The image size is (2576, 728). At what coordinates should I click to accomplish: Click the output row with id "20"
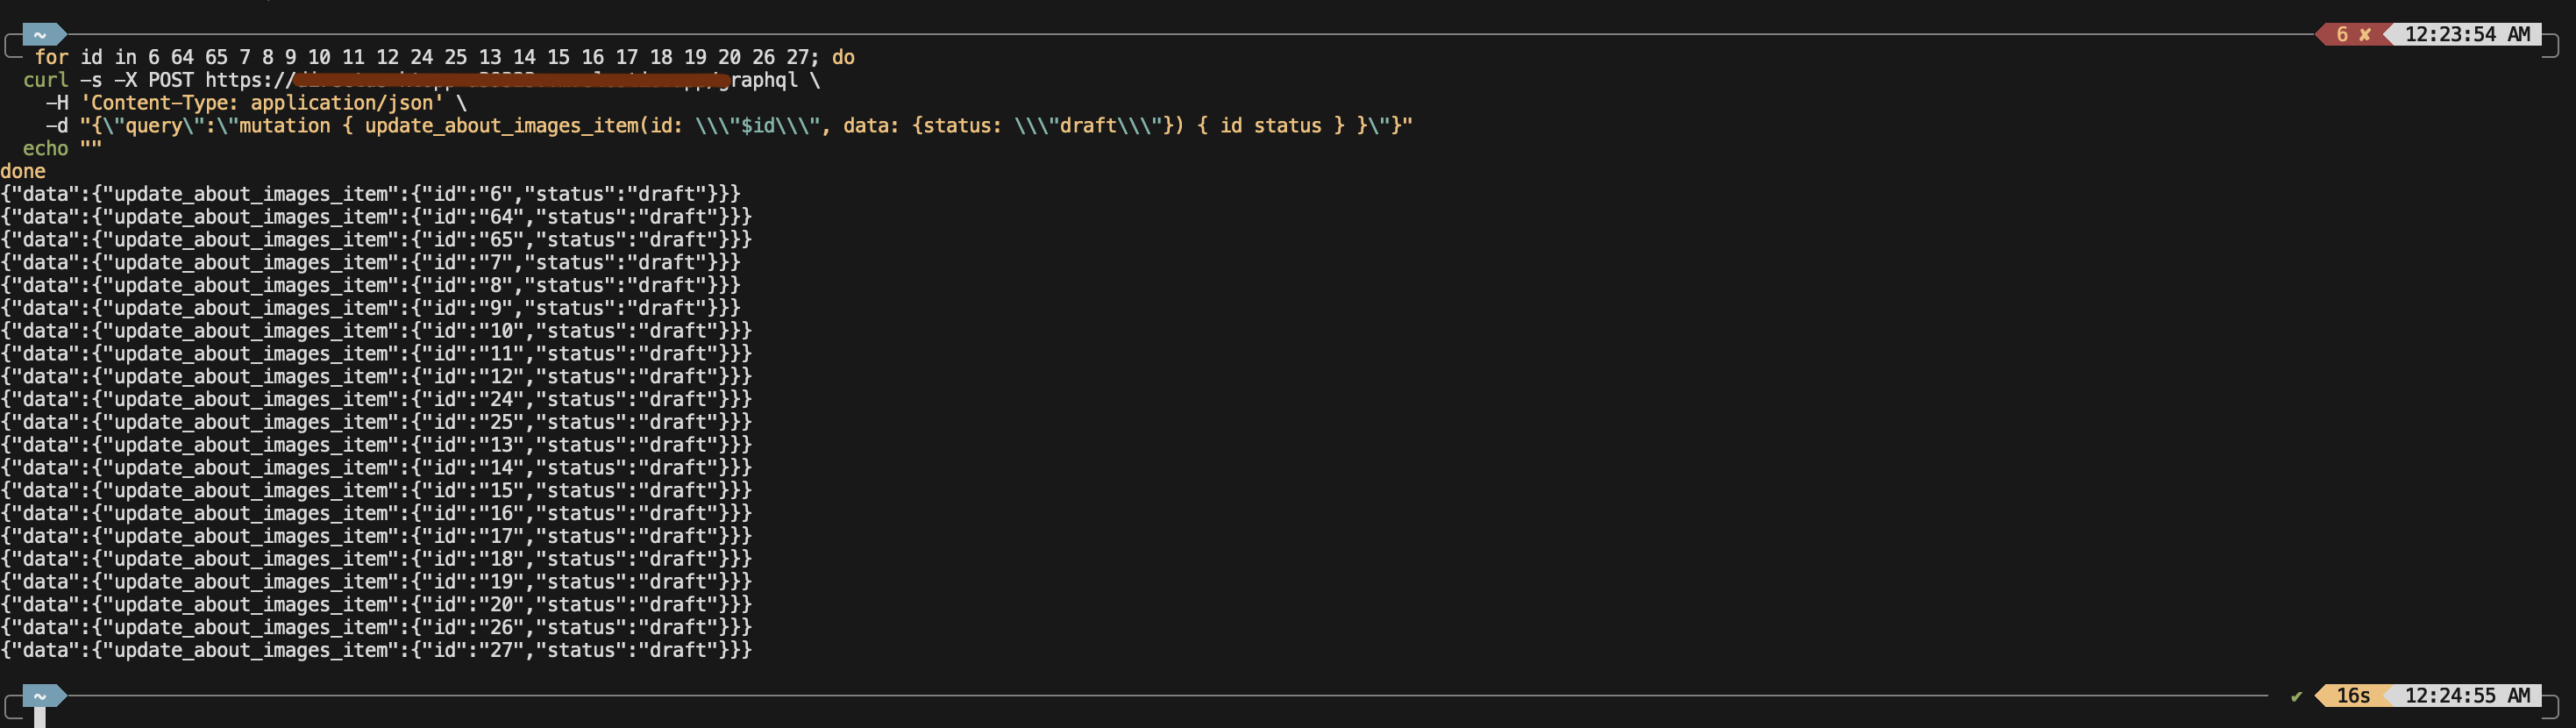[x=376, y=605]
